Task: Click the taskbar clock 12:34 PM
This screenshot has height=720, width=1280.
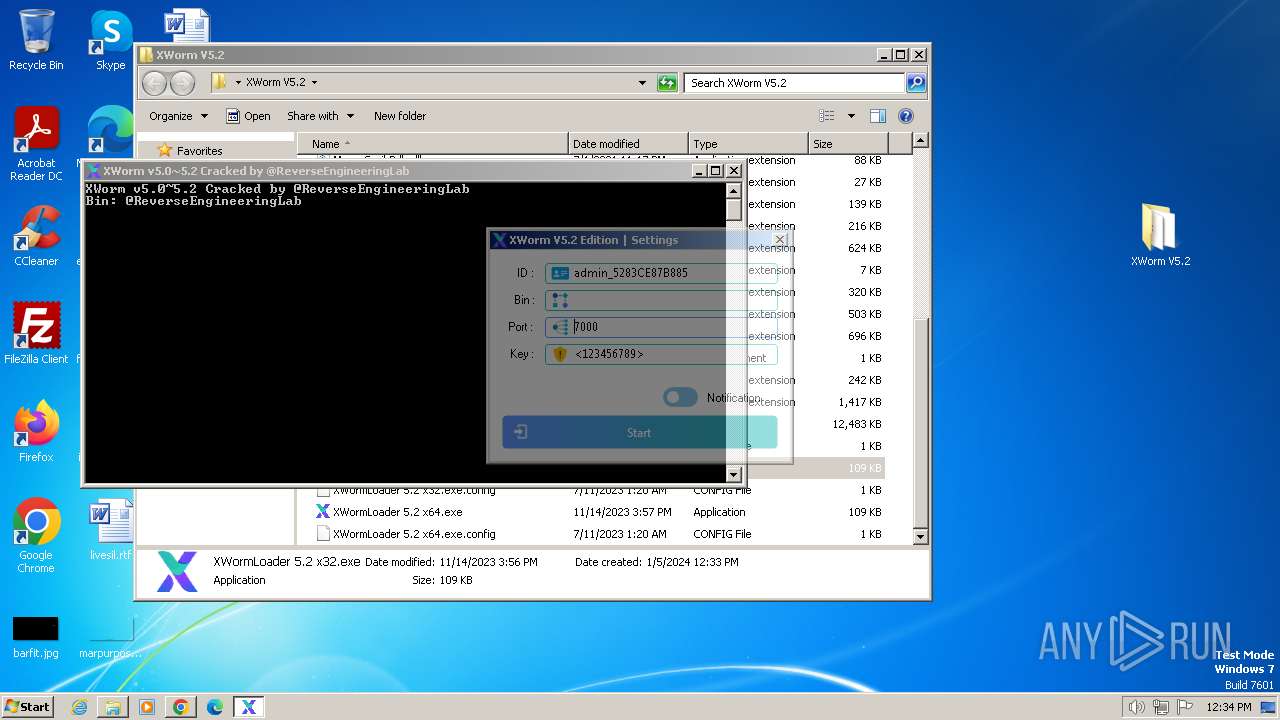Action: (1228, 707)
